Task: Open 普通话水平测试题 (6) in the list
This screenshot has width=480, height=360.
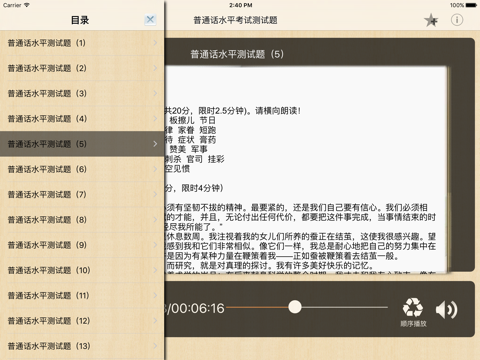Action: point(82,169)
